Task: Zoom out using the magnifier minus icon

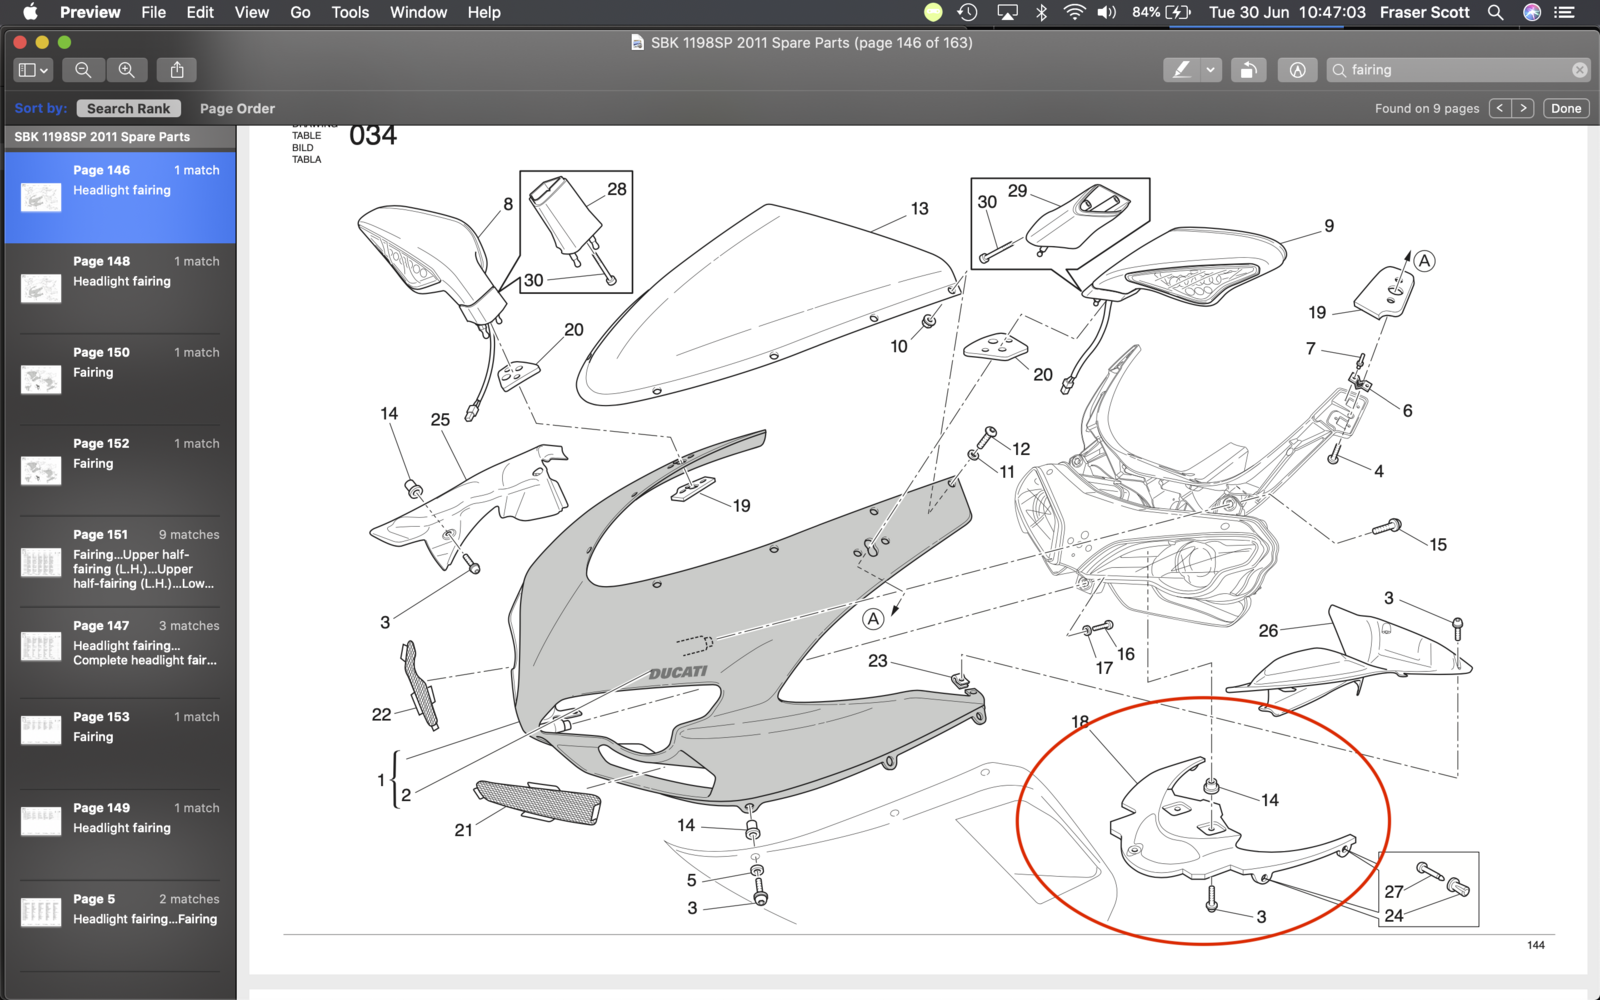Action: click(x=83, y=70)
